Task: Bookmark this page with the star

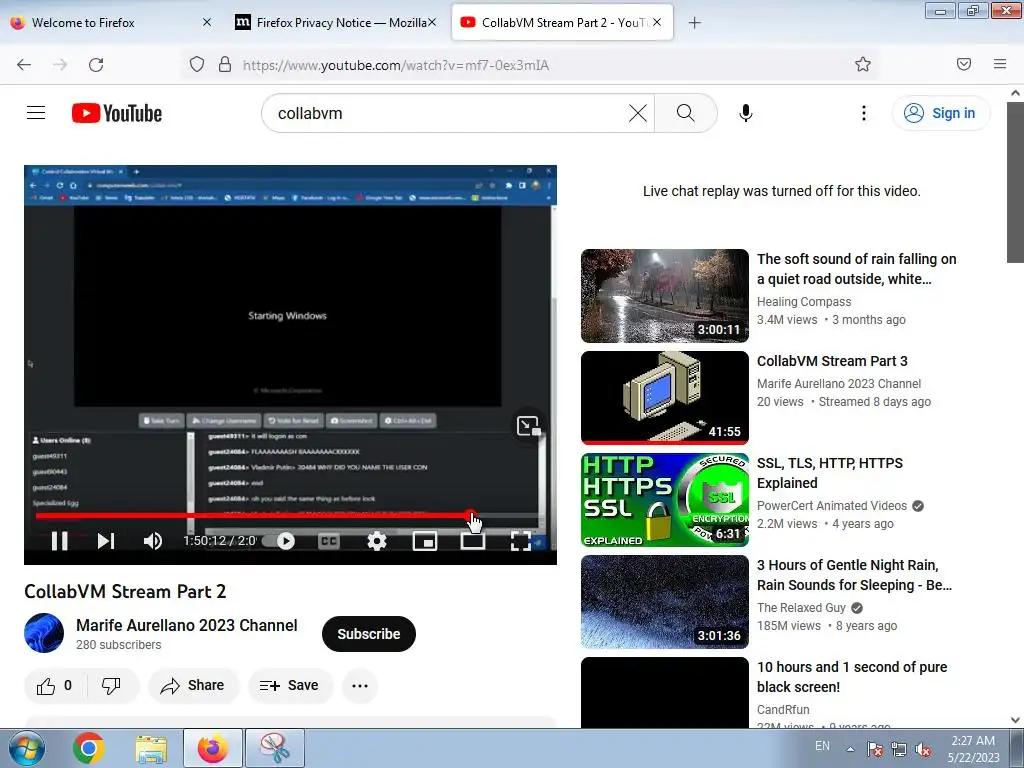Action: (x=863, y=64)
